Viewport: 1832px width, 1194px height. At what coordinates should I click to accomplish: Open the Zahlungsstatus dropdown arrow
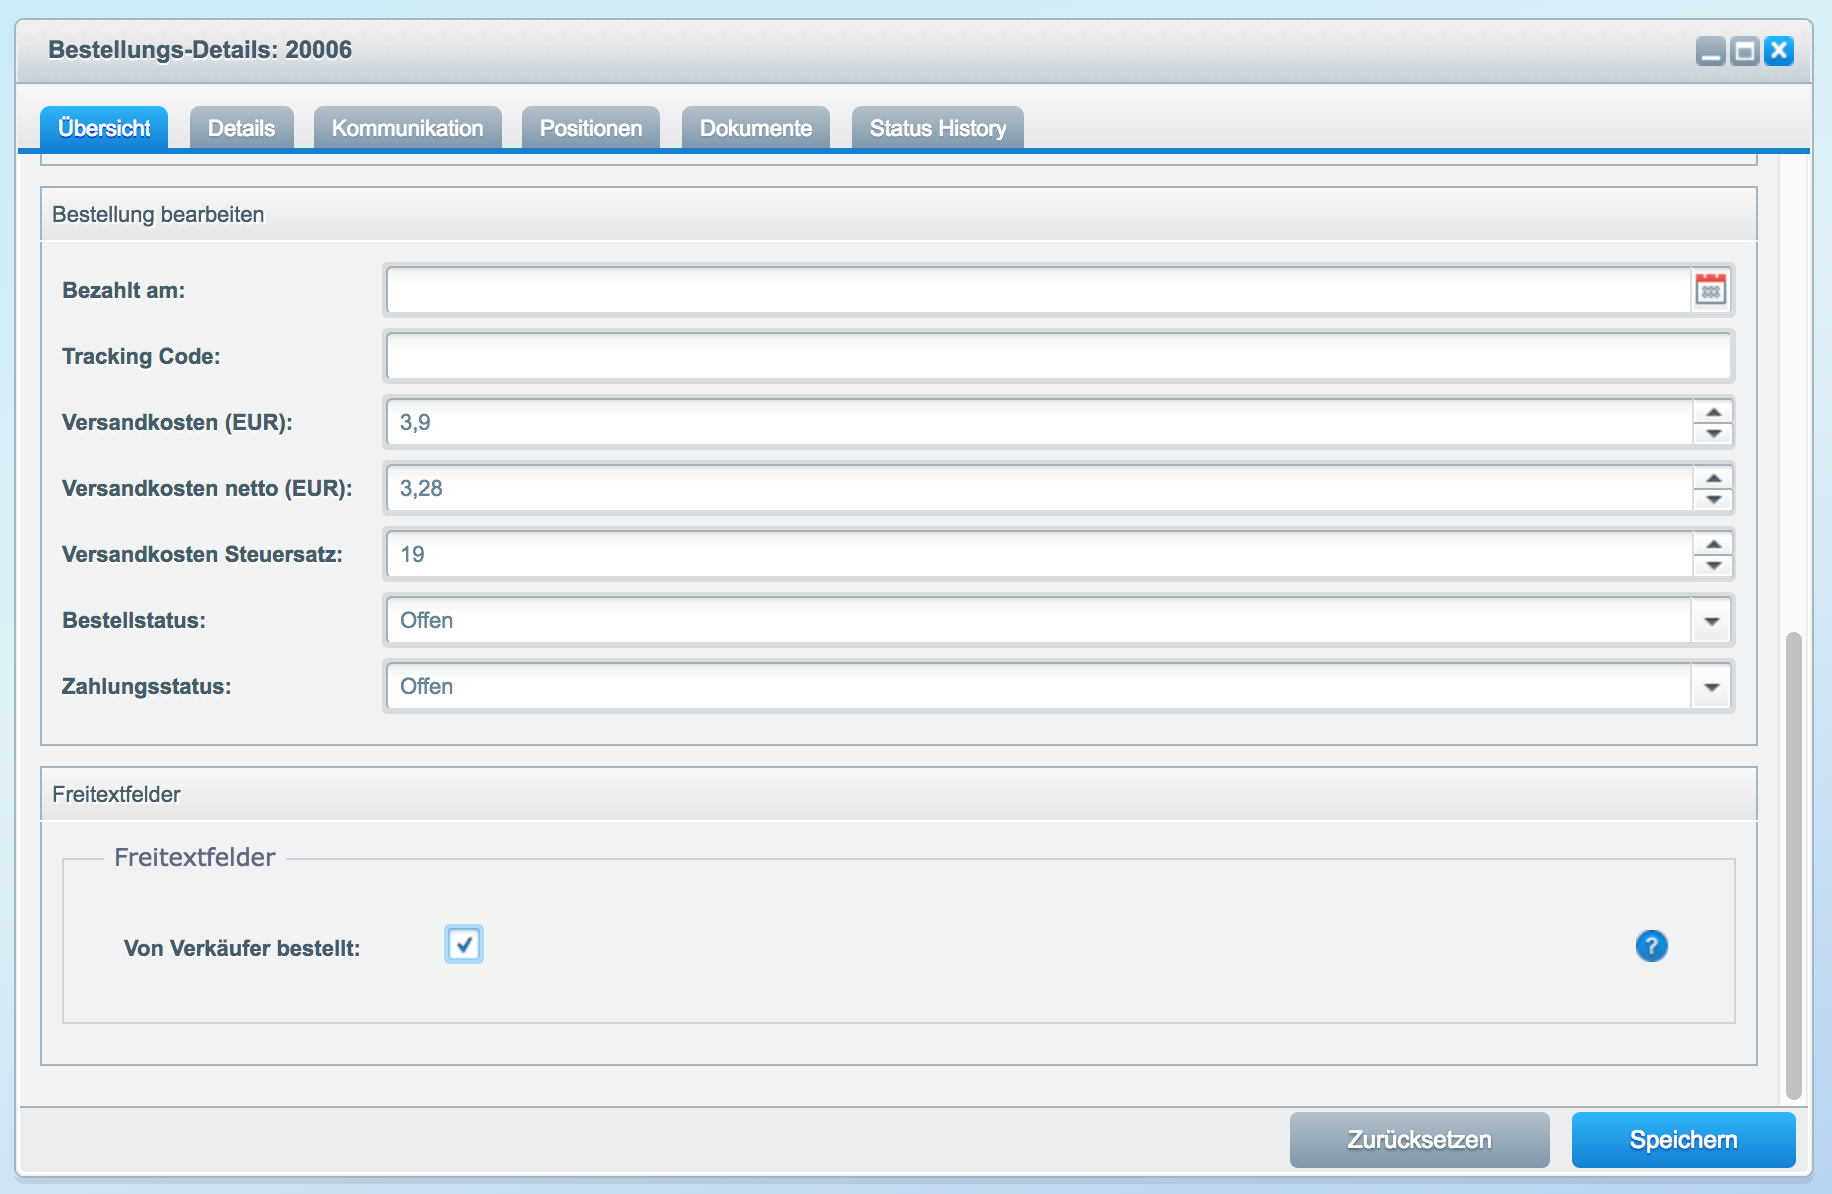coord(1711,687)
